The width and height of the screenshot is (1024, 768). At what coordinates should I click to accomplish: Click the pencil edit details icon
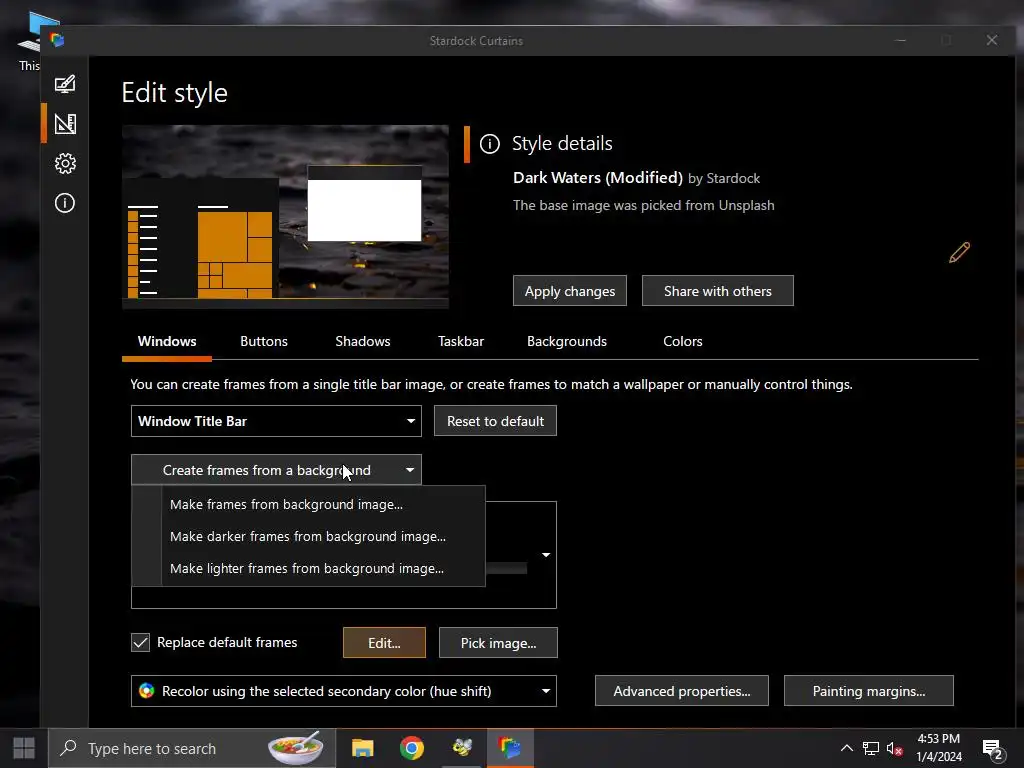pos(959,252)
